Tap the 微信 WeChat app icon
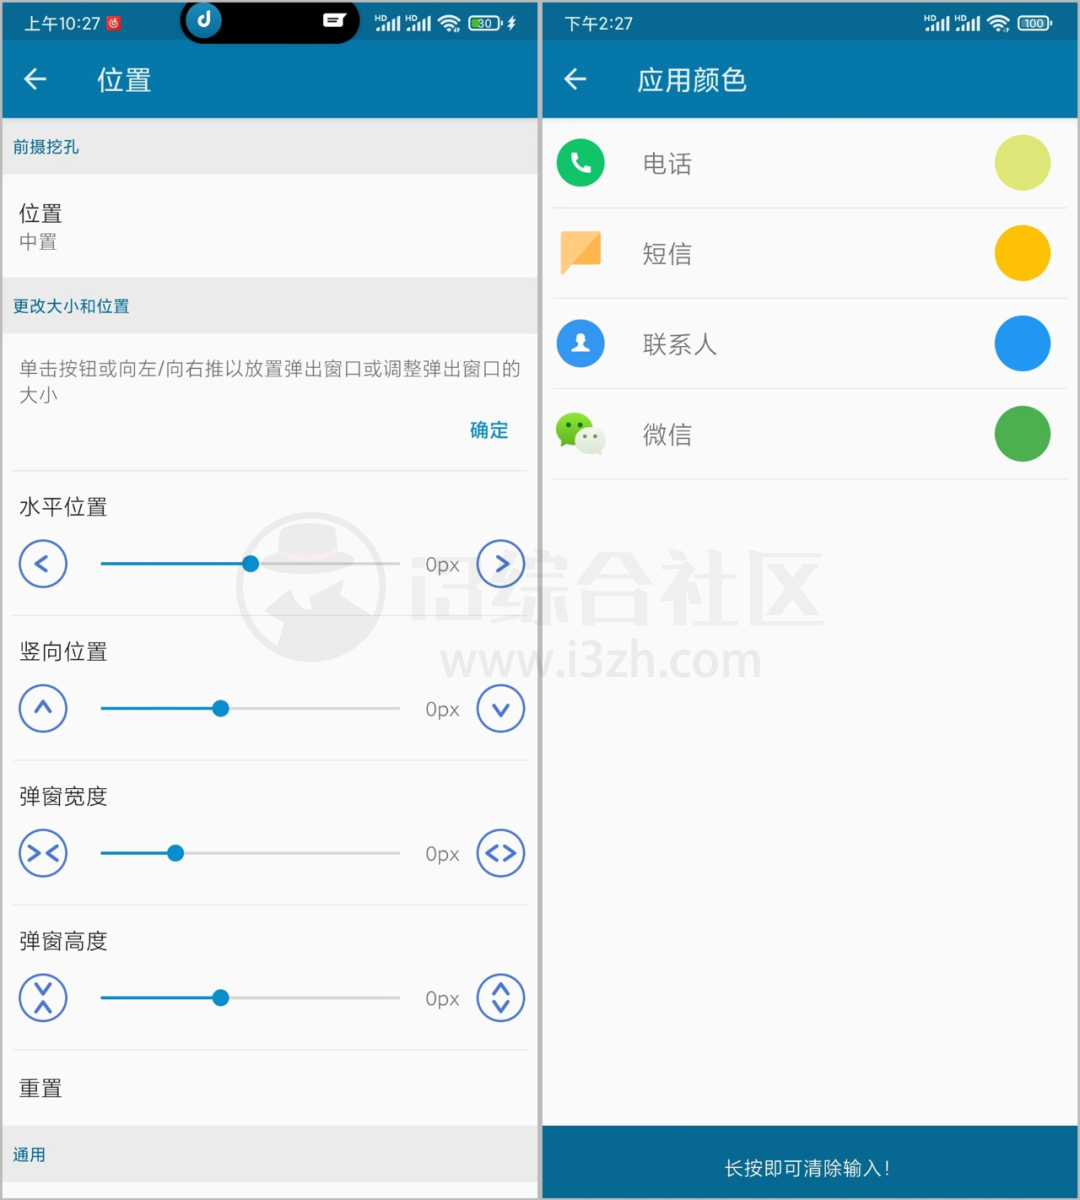 (581, 434)
